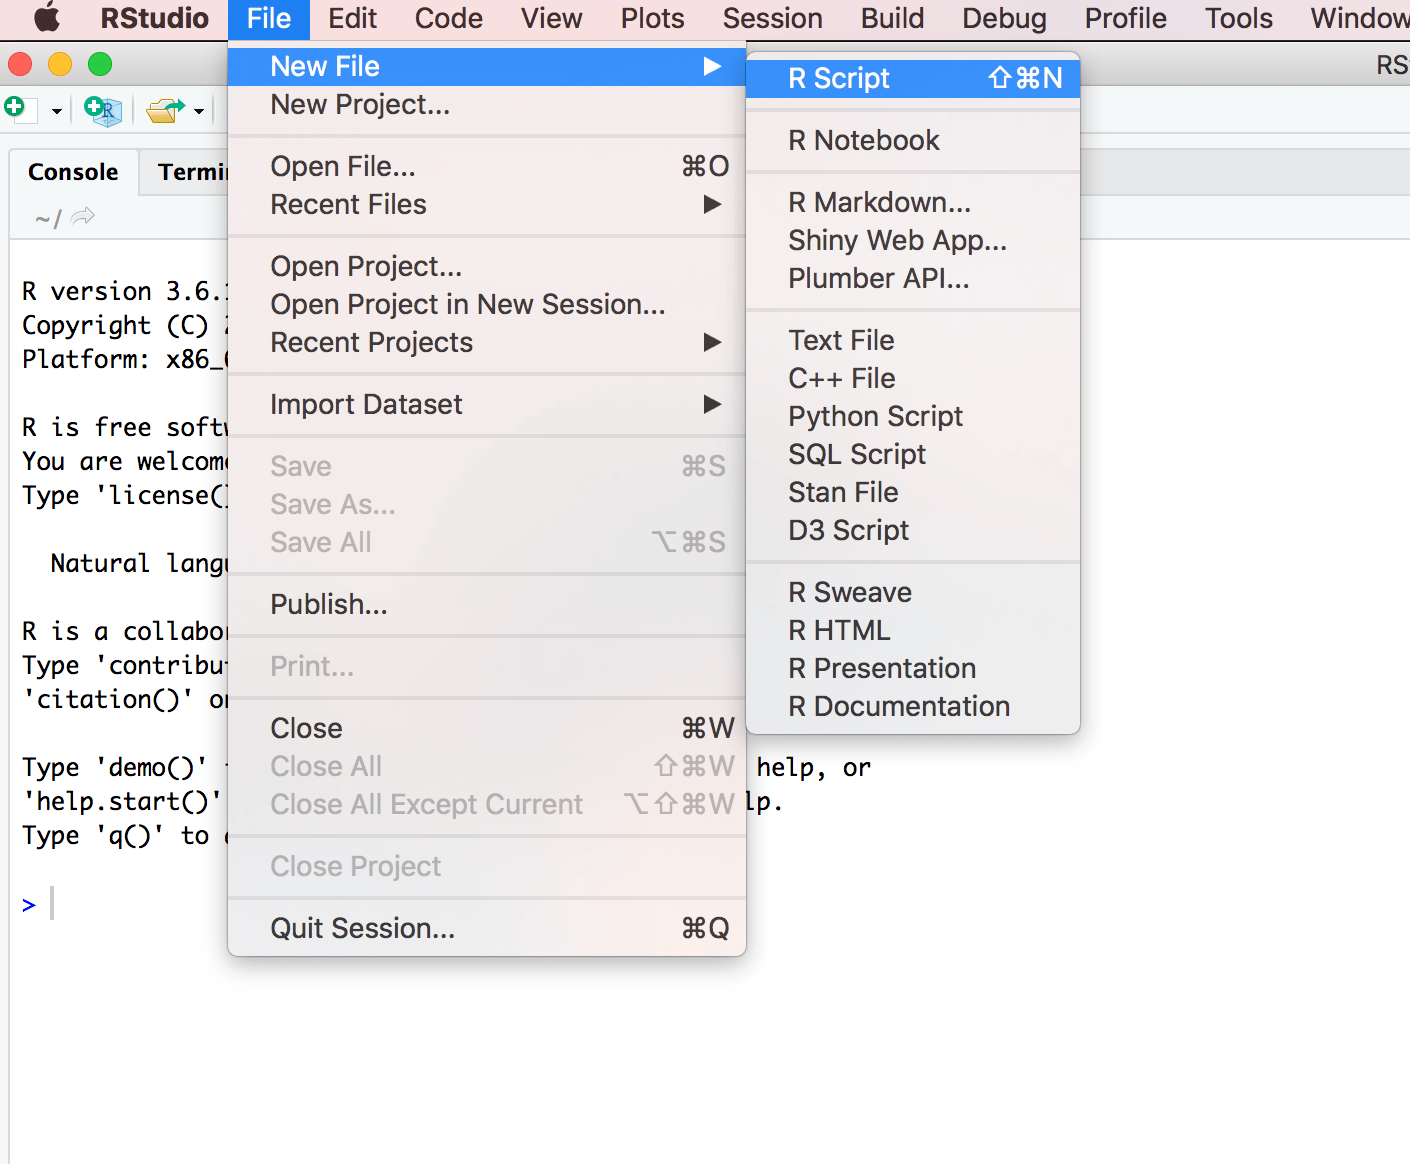Create a new project using the R cube icon

click(101, 110)
